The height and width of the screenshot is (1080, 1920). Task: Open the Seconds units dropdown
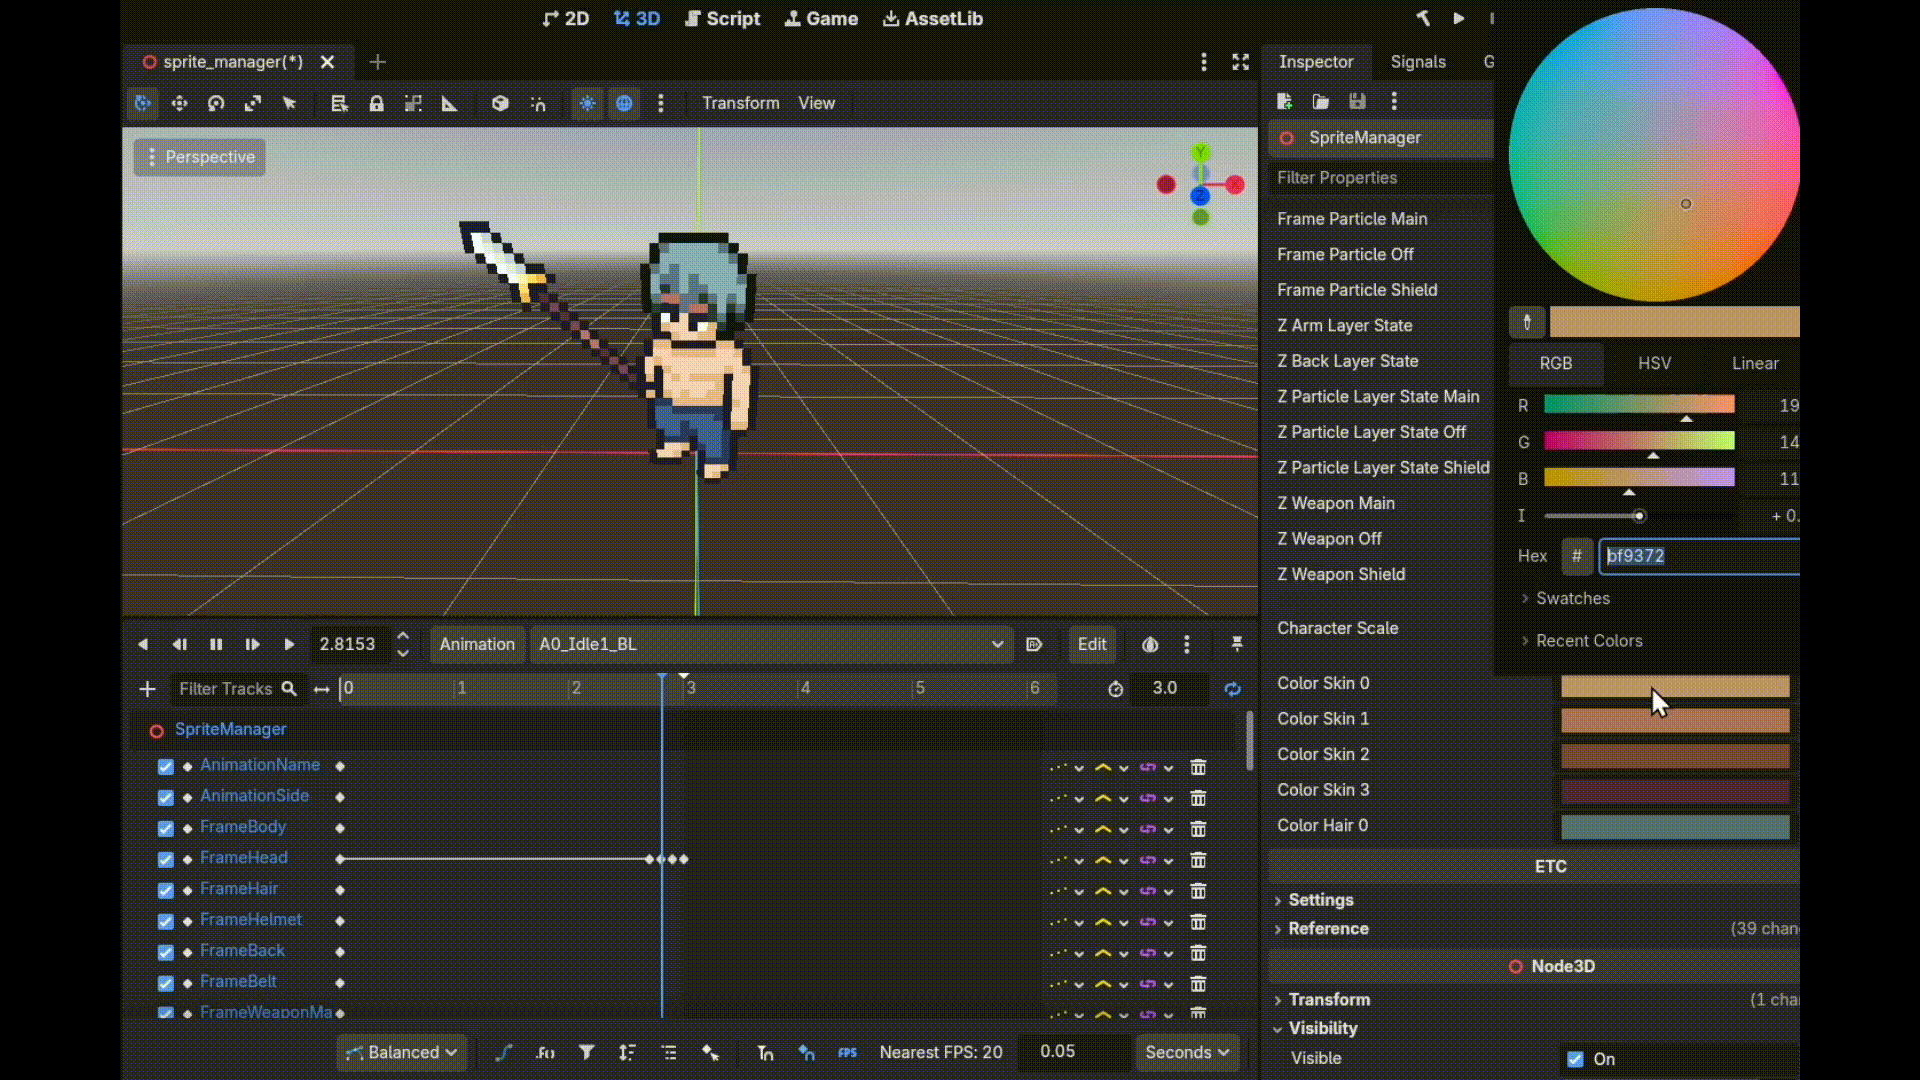pos(1187,1052)
